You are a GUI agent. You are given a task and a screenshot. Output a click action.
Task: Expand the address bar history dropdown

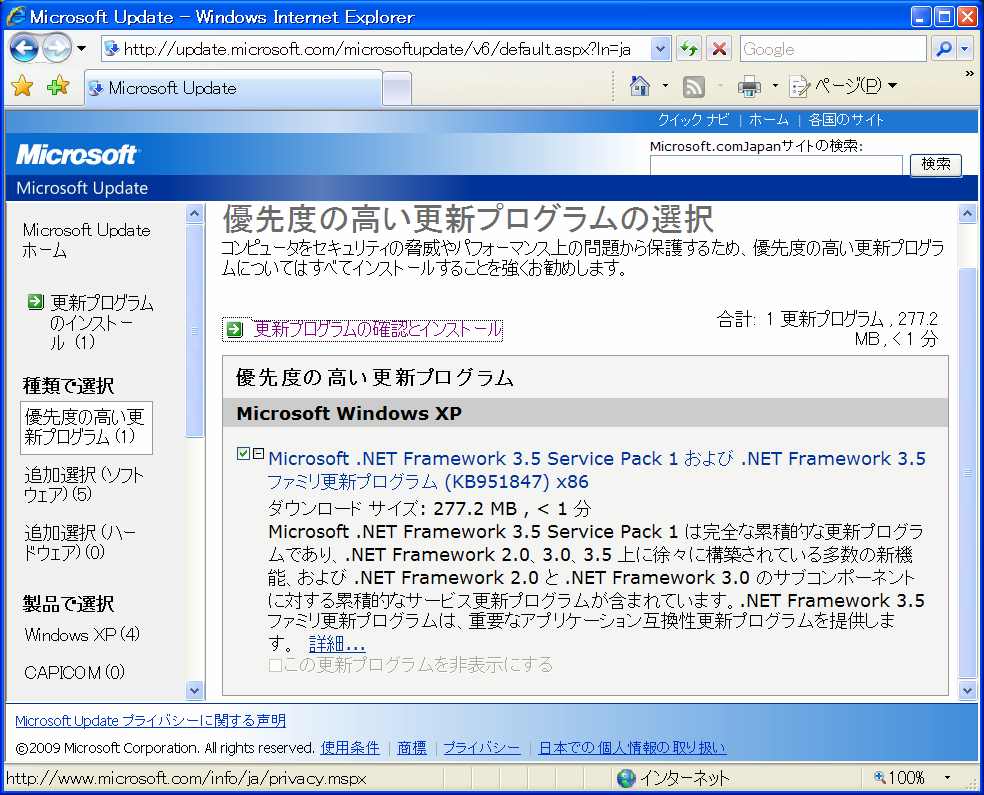tap(660, 49)
